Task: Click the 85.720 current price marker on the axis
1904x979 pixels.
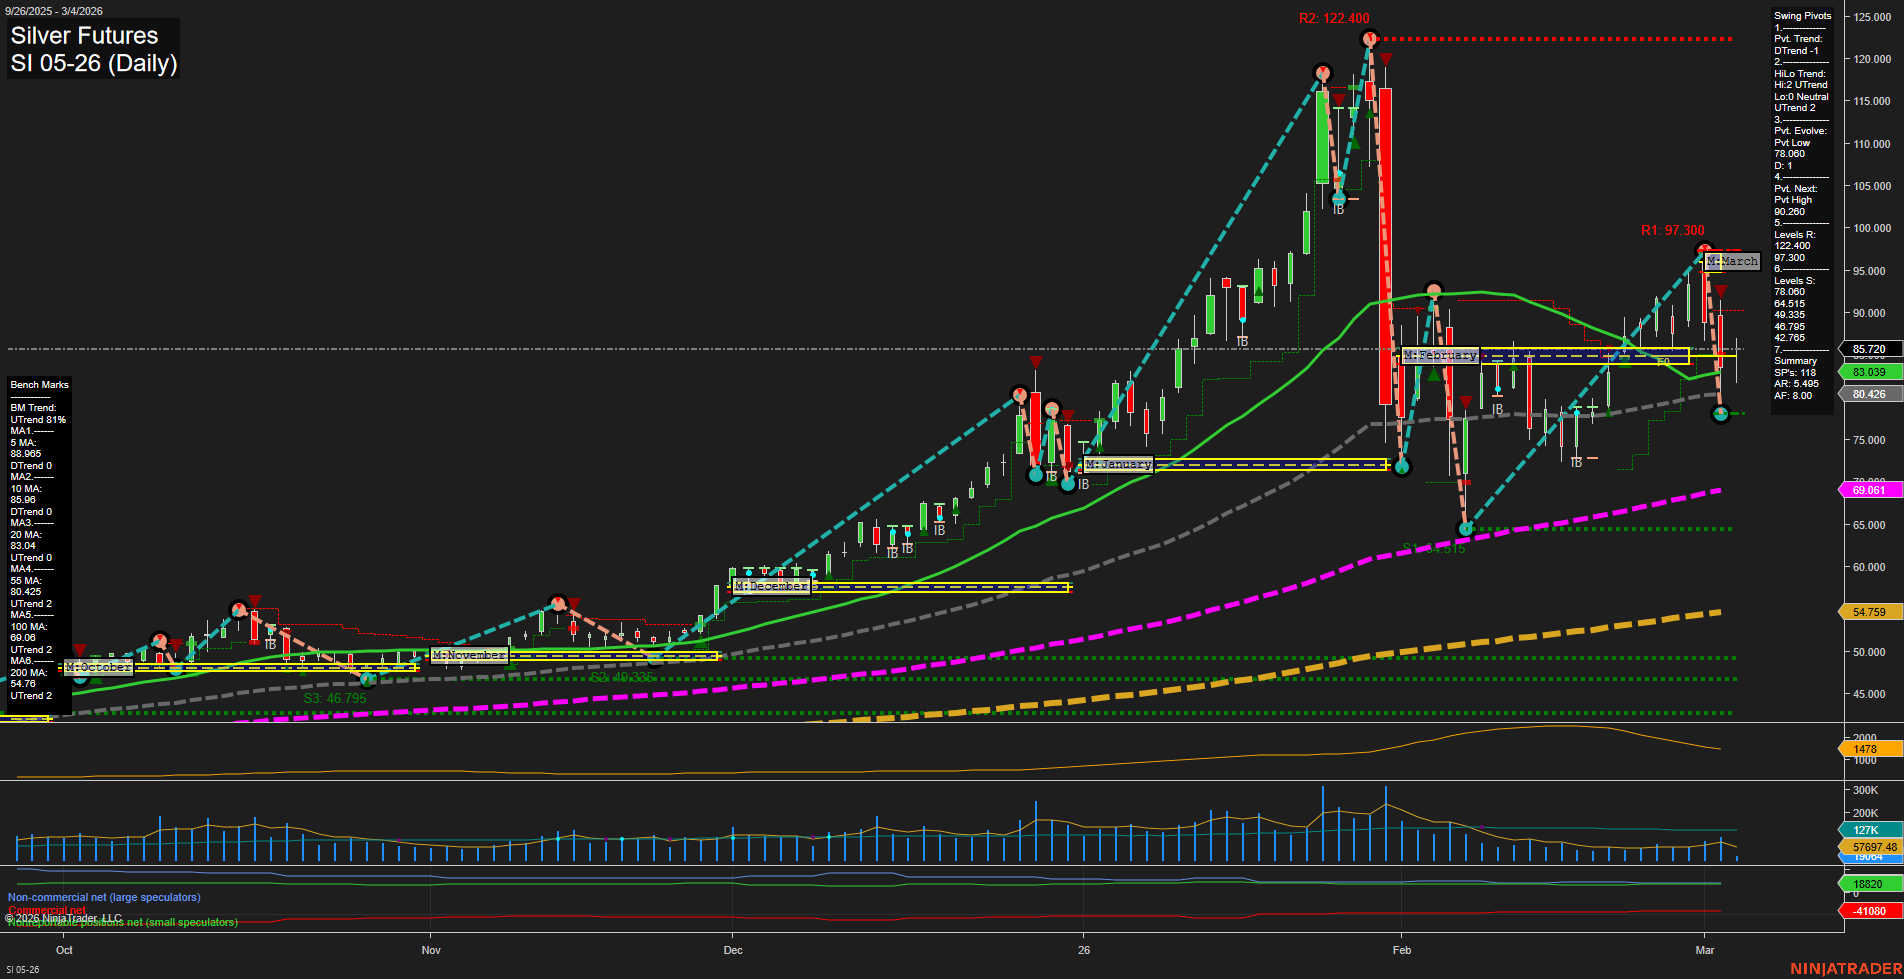Action: pos(1869,349)
